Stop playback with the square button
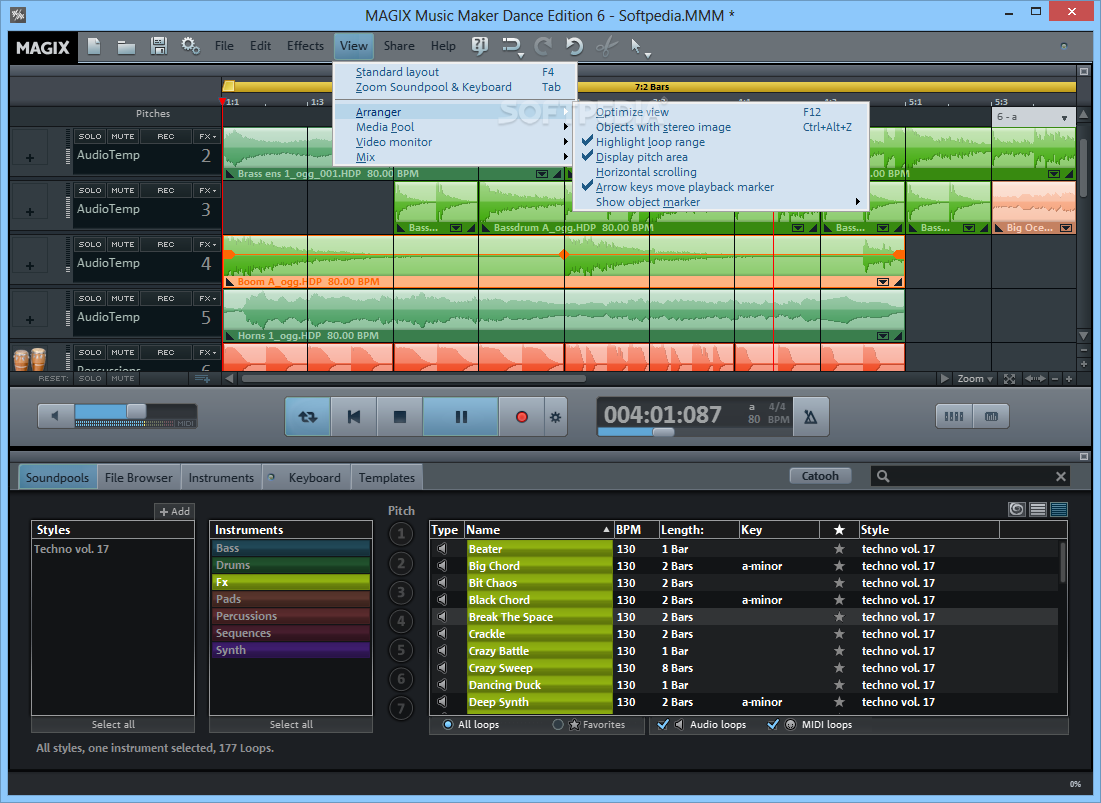This screenshot has width=1101, height=803. click(400, 417)
